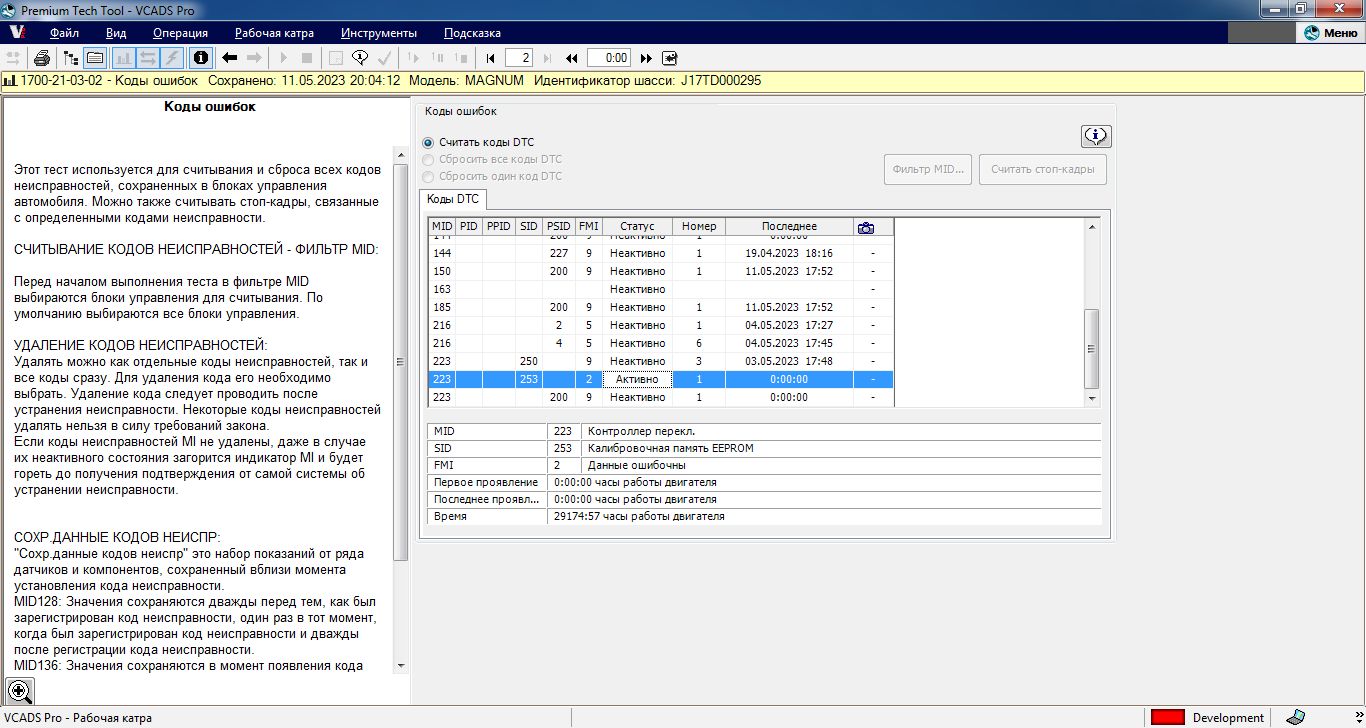The height and width of the screenshot is (728, 1366).
Task: Click the page number field showing 2
Action: click(x=520, y=58)
